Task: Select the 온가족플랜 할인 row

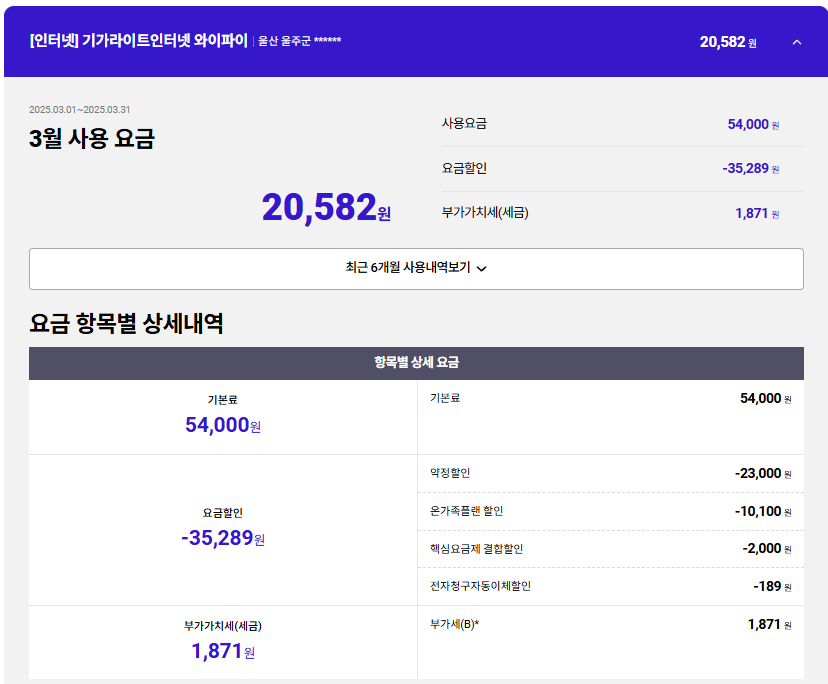Action: point(610,511)
